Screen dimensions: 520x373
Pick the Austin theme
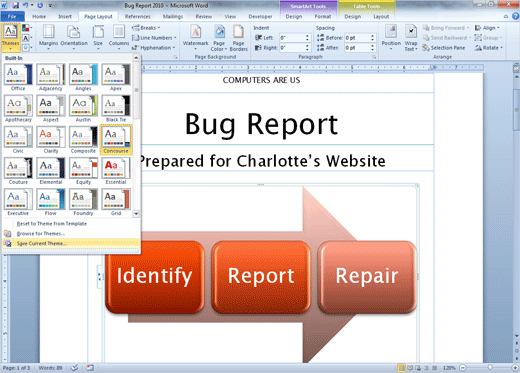(83, 108)
